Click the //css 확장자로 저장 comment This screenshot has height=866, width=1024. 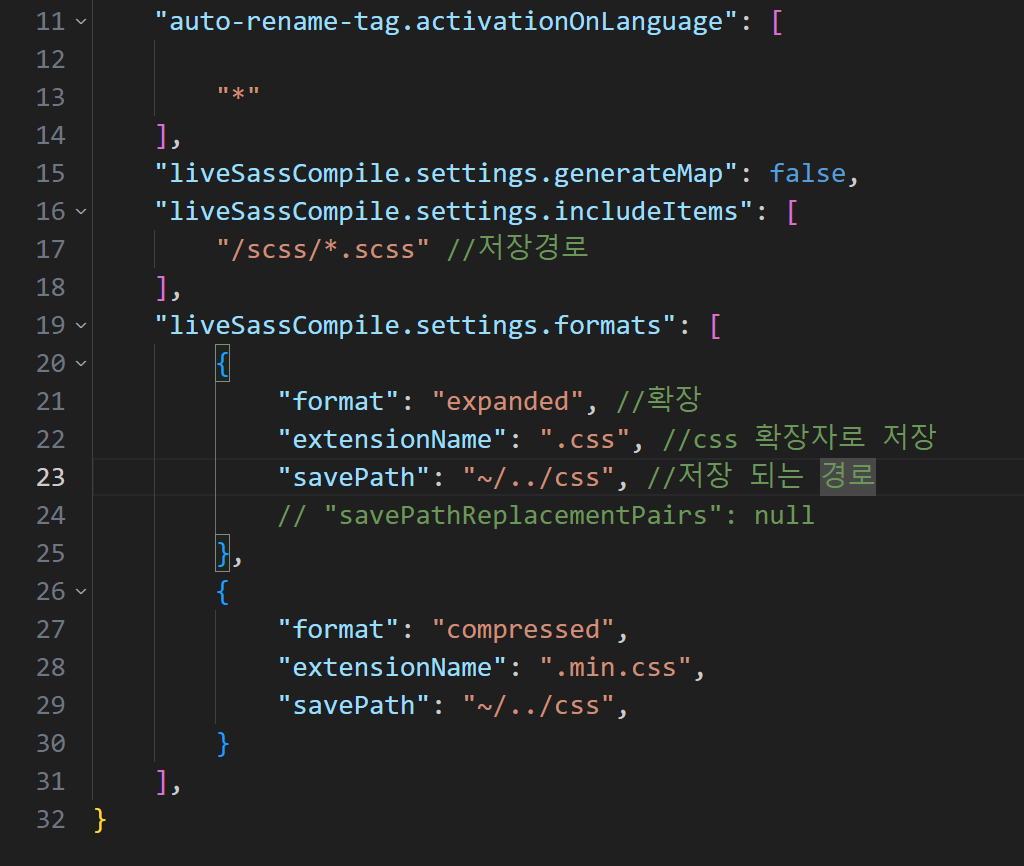point(799,438)
